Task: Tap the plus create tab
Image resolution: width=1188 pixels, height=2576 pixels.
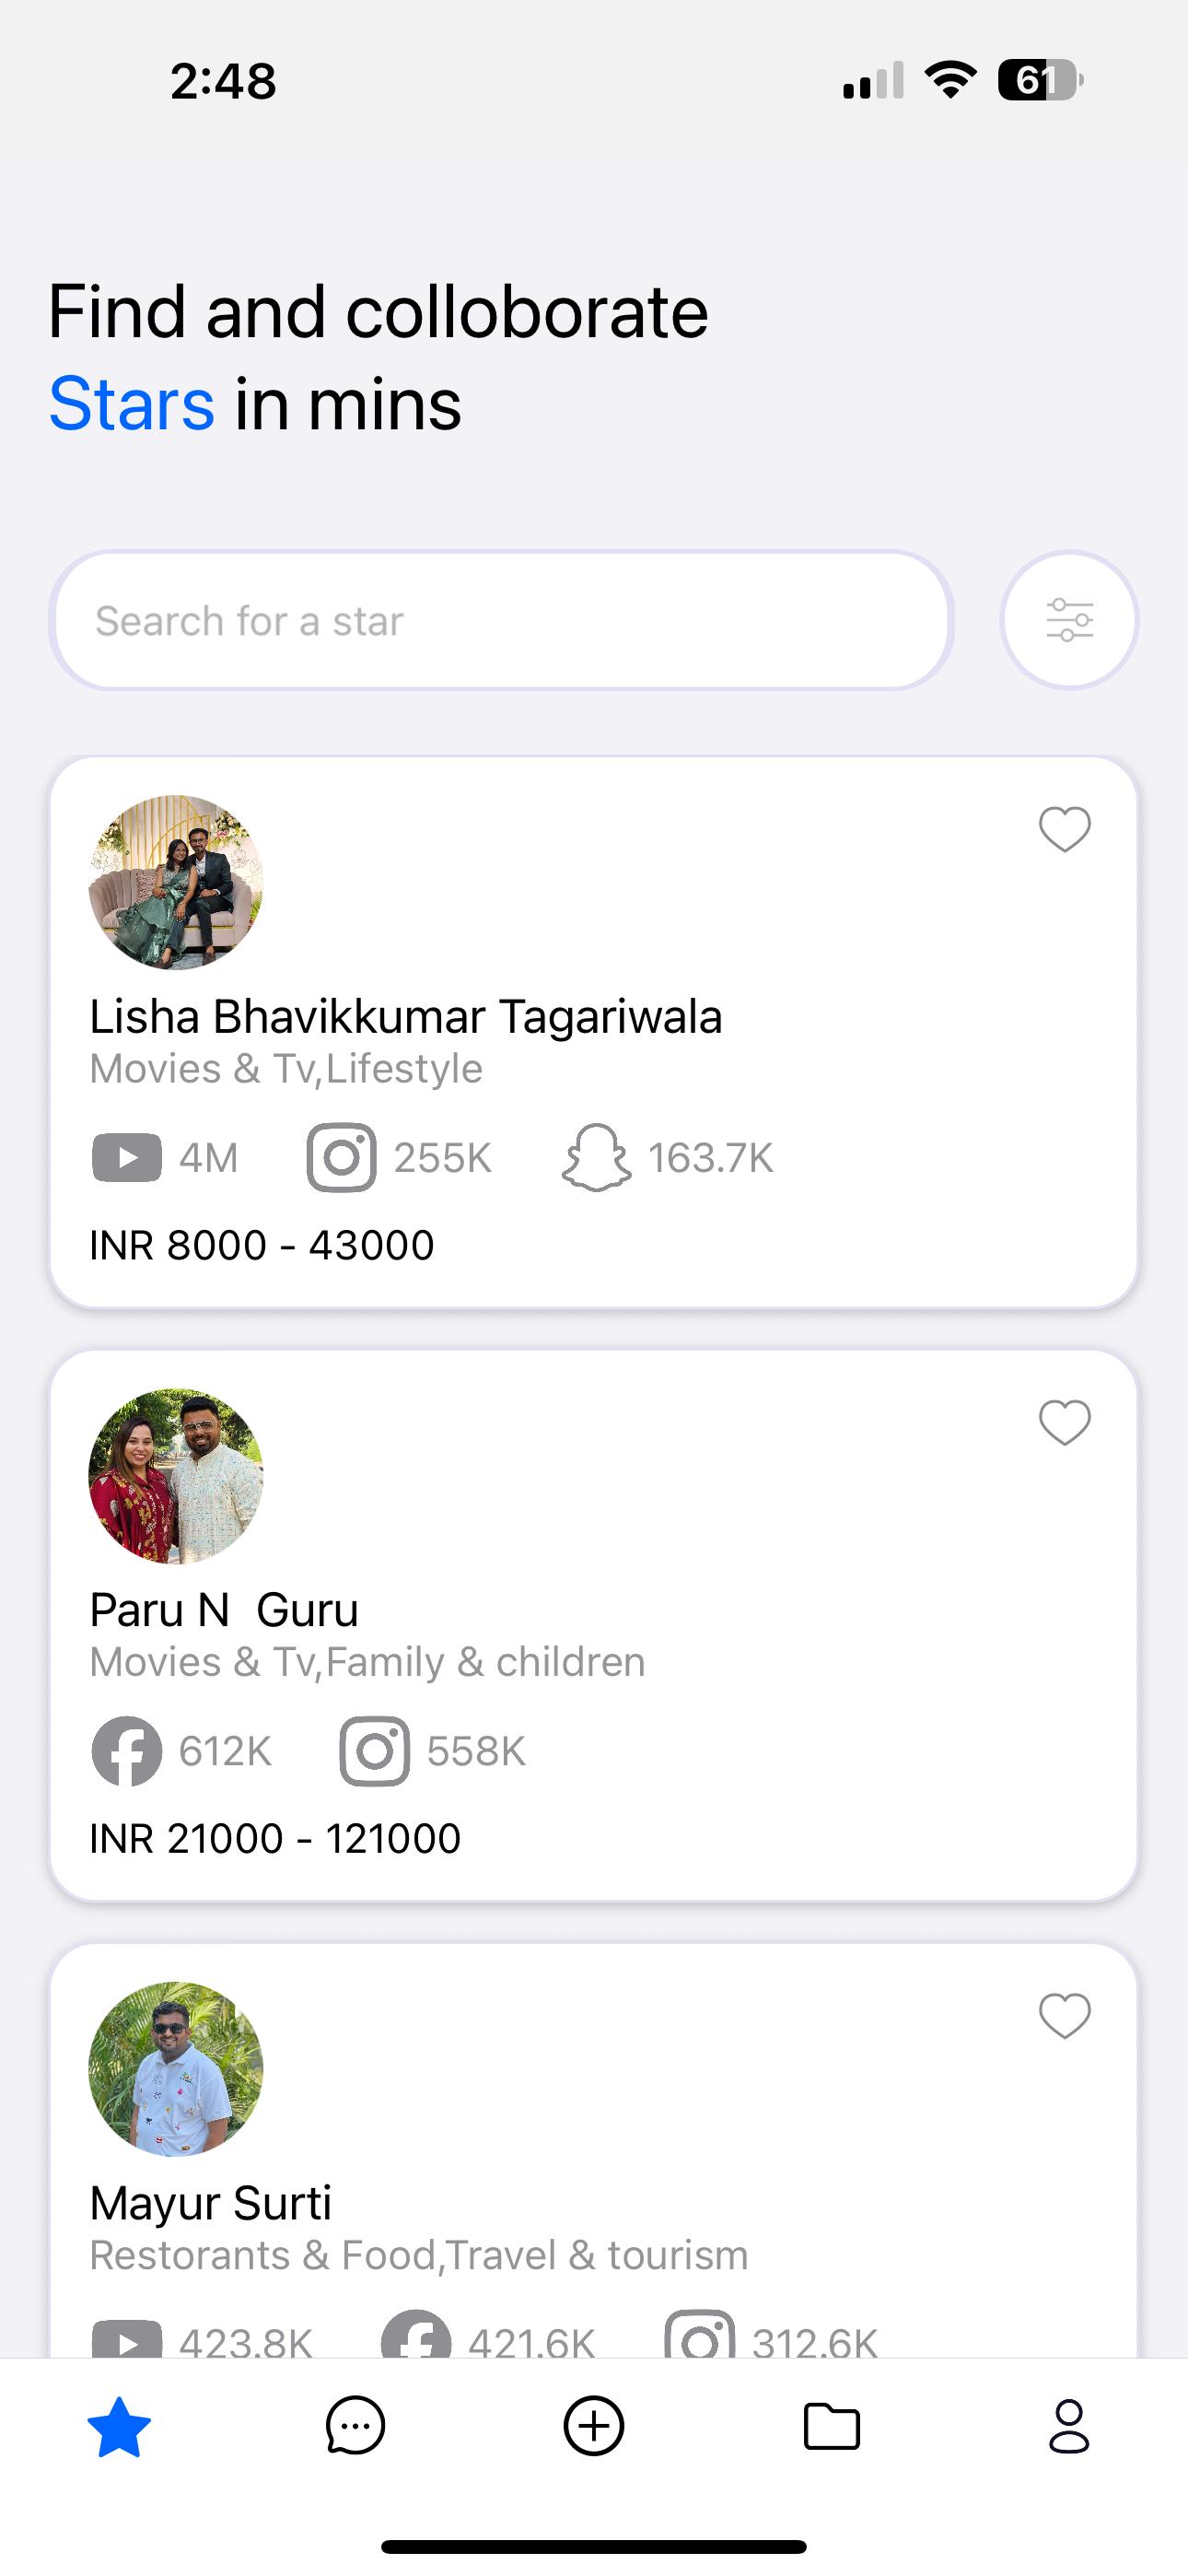Action: [x=594, y=2427]
